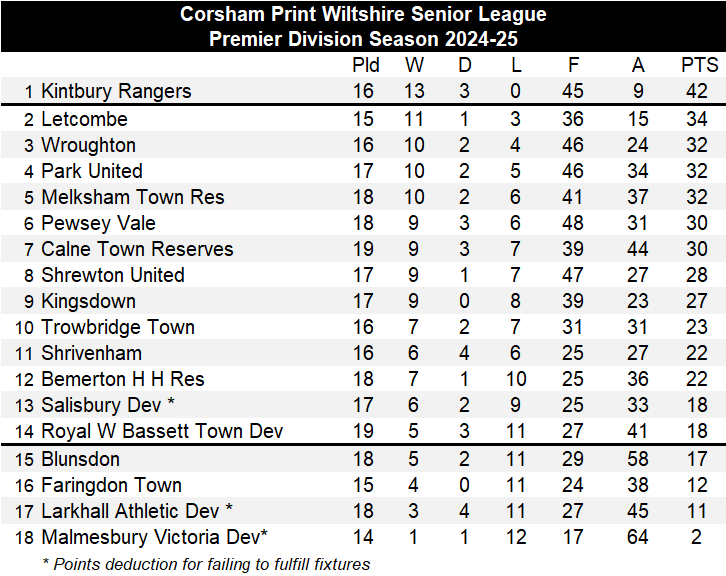Select the Larkhall Athletic Dev team name
Screen dimensions: 726x576
tap(137, 511)
